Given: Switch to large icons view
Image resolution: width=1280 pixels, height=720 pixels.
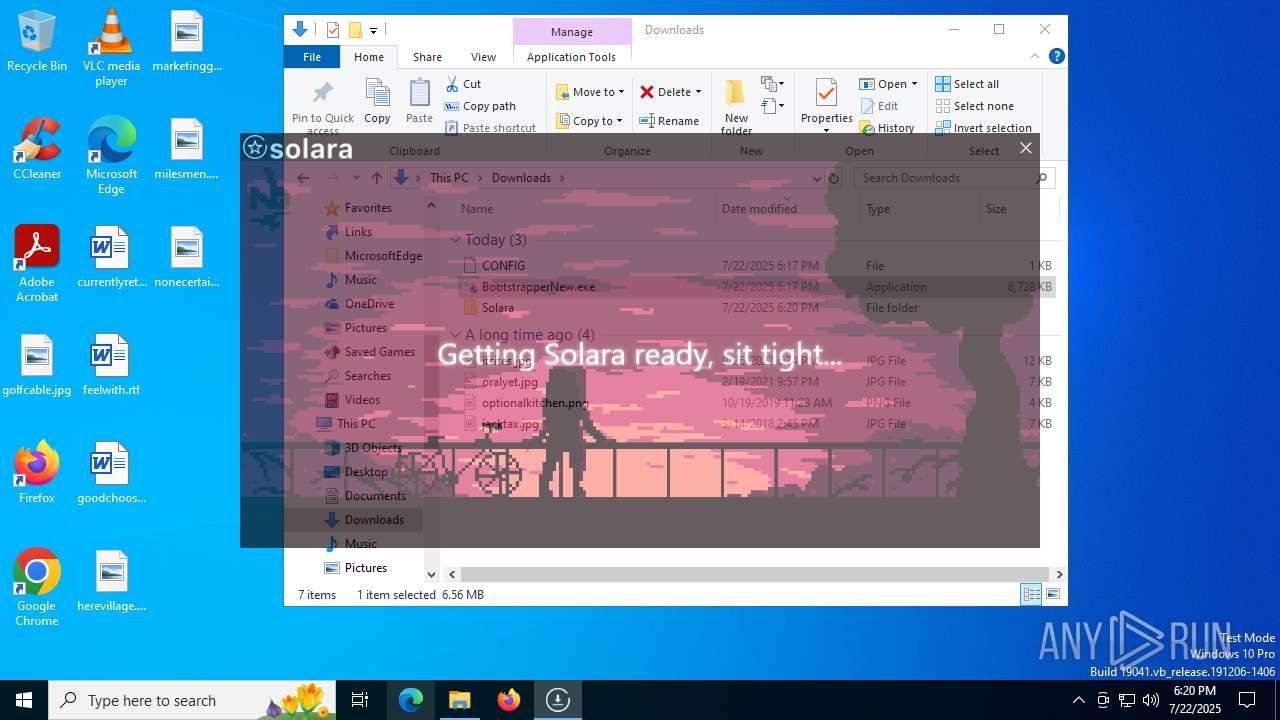Looking at the screenshot, I should (1052, 595).
